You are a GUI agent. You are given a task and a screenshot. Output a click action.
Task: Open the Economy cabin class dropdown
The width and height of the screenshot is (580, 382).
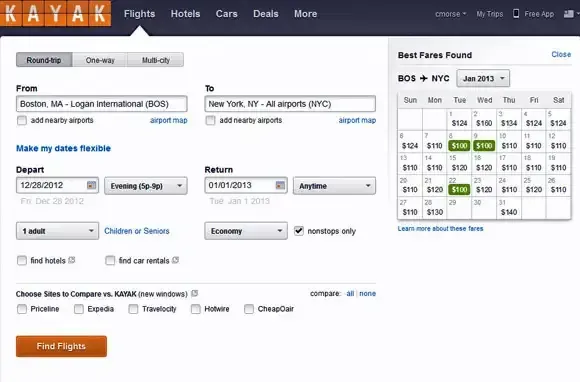(x=246, y=231)
